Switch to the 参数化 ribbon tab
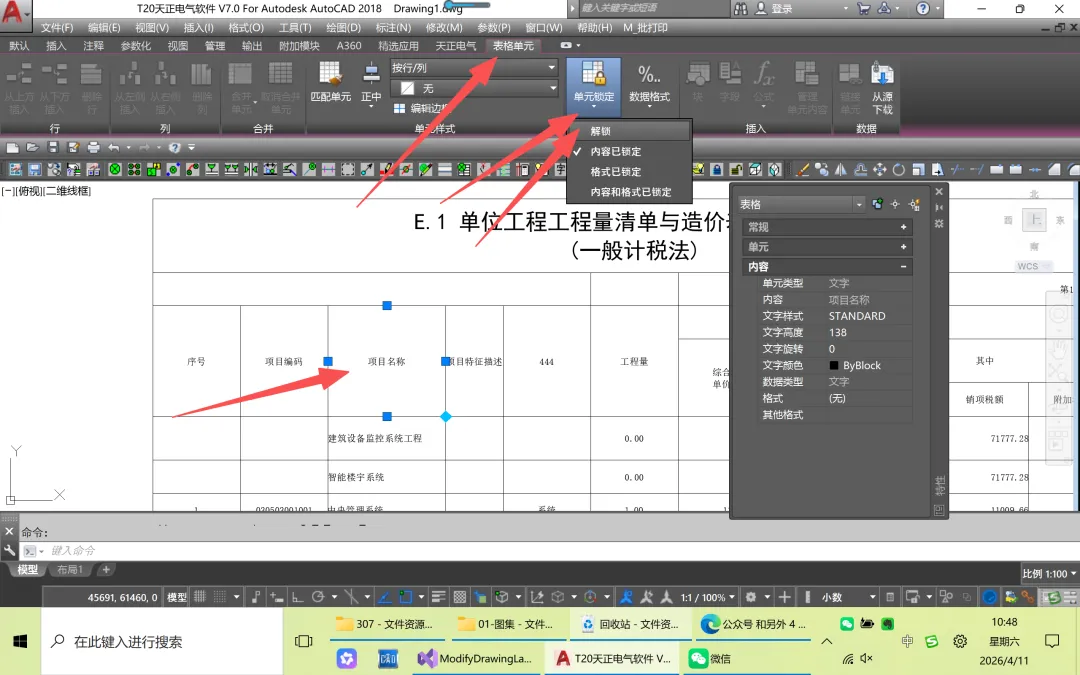Image resolution: width=1080 pixels, height=675 pixels. click(136, 45)
